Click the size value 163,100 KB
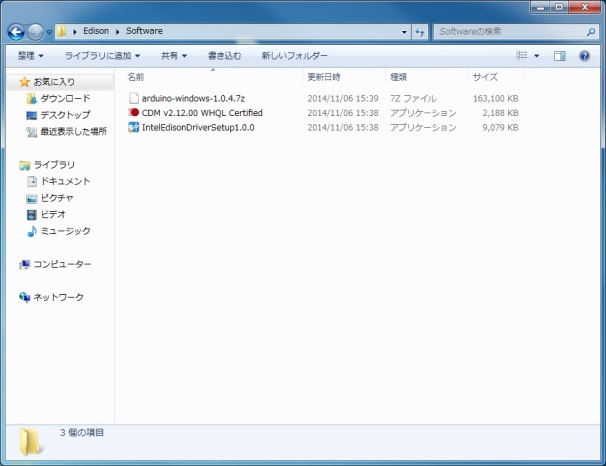The height and width of the screenshot is (466, 606). 495,99
